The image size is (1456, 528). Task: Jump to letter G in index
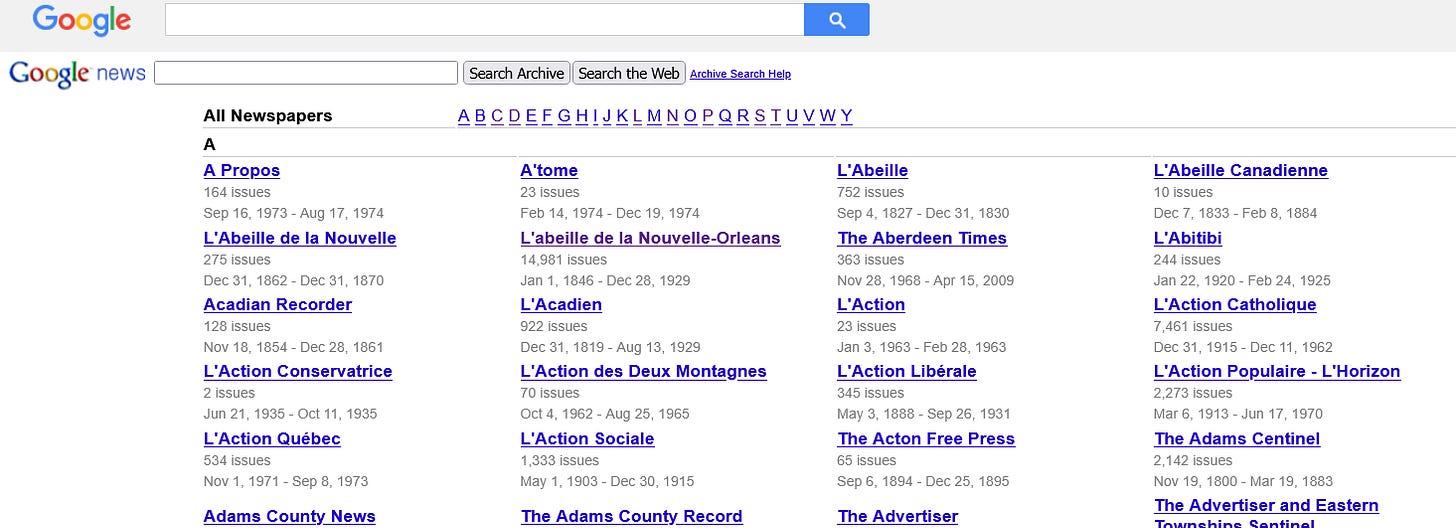click(564, 116)
